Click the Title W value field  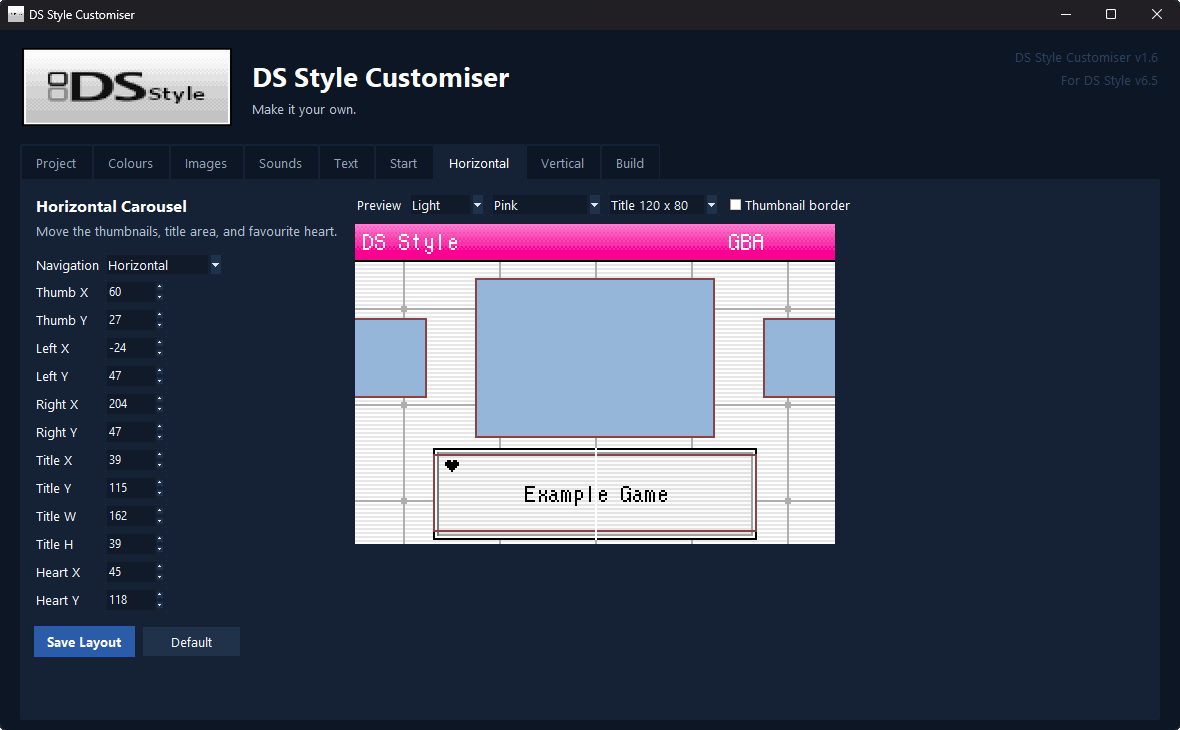130,516
